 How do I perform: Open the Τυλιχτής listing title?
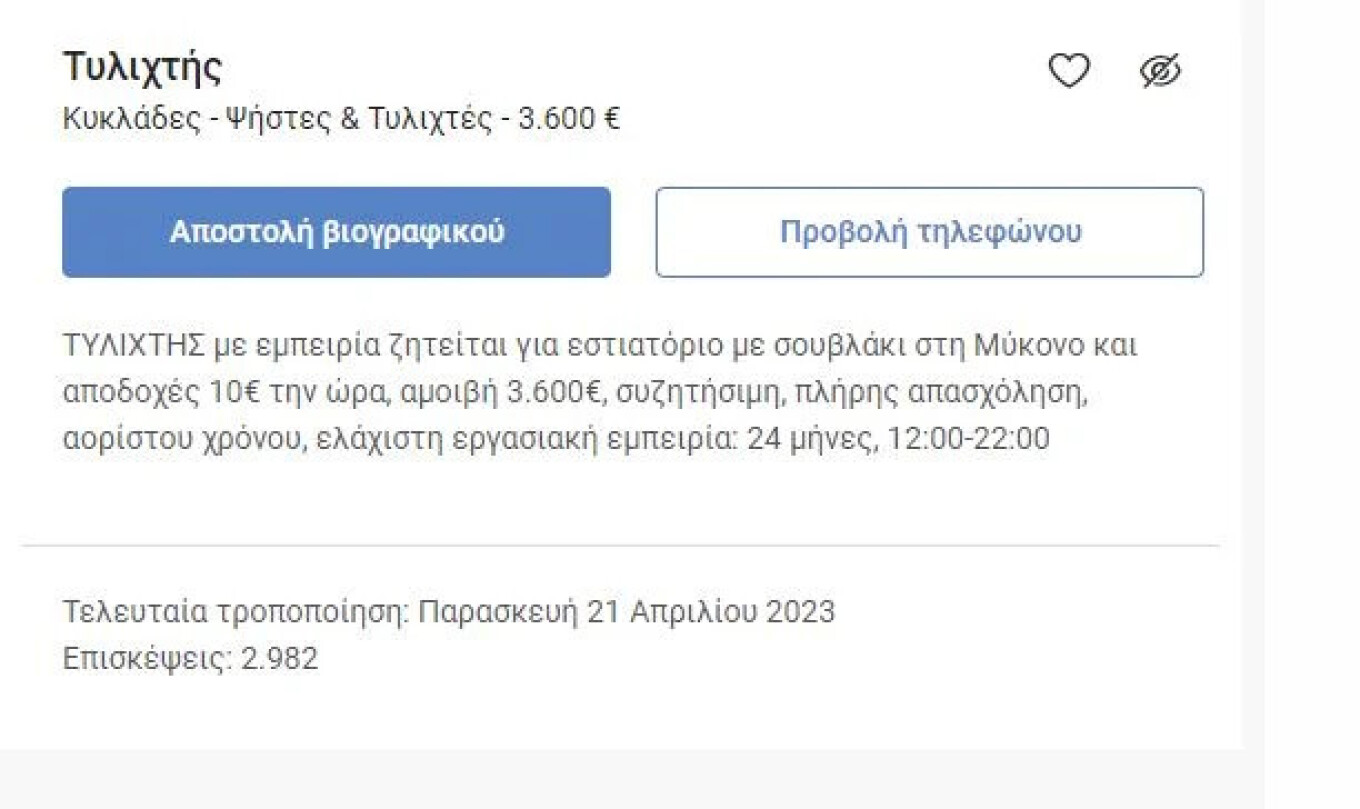coord(142,68)
